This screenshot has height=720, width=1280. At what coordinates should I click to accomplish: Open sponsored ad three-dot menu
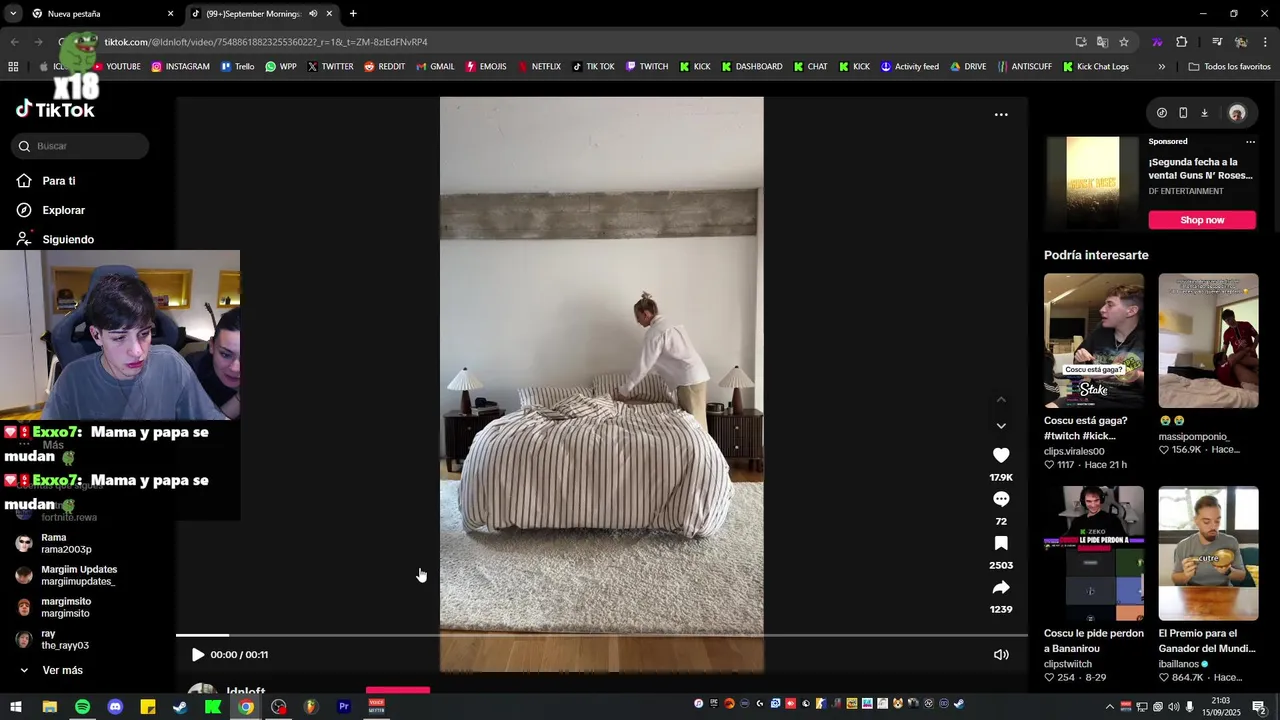(1250, 142)
